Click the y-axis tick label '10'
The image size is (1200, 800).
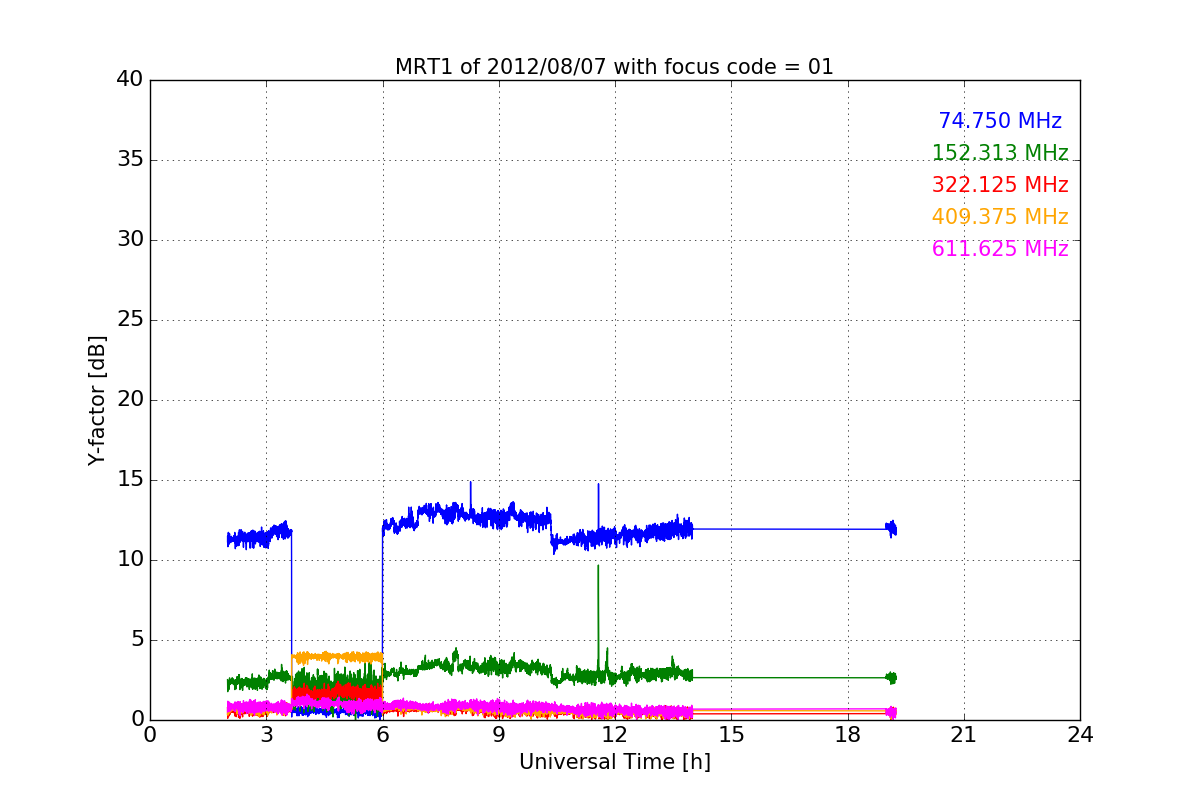pyautogui.click(x=130, y=560)
